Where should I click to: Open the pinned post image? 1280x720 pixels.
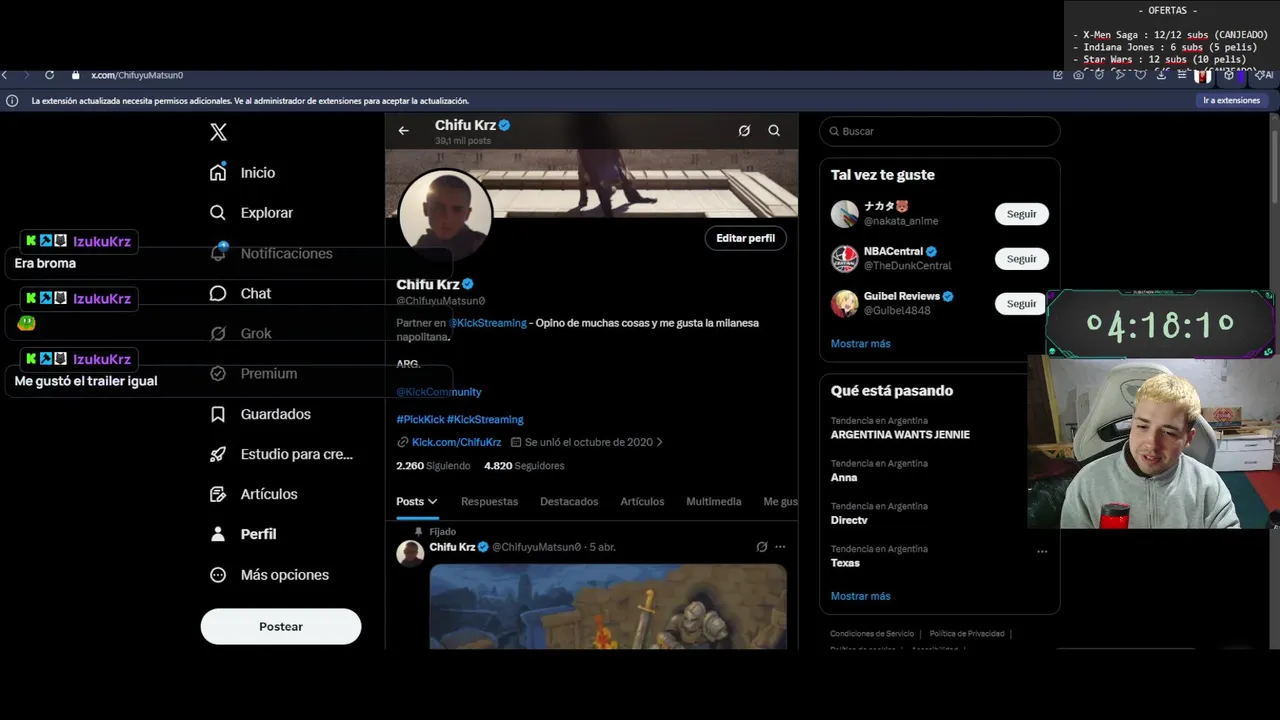click(x=608, y=607)
